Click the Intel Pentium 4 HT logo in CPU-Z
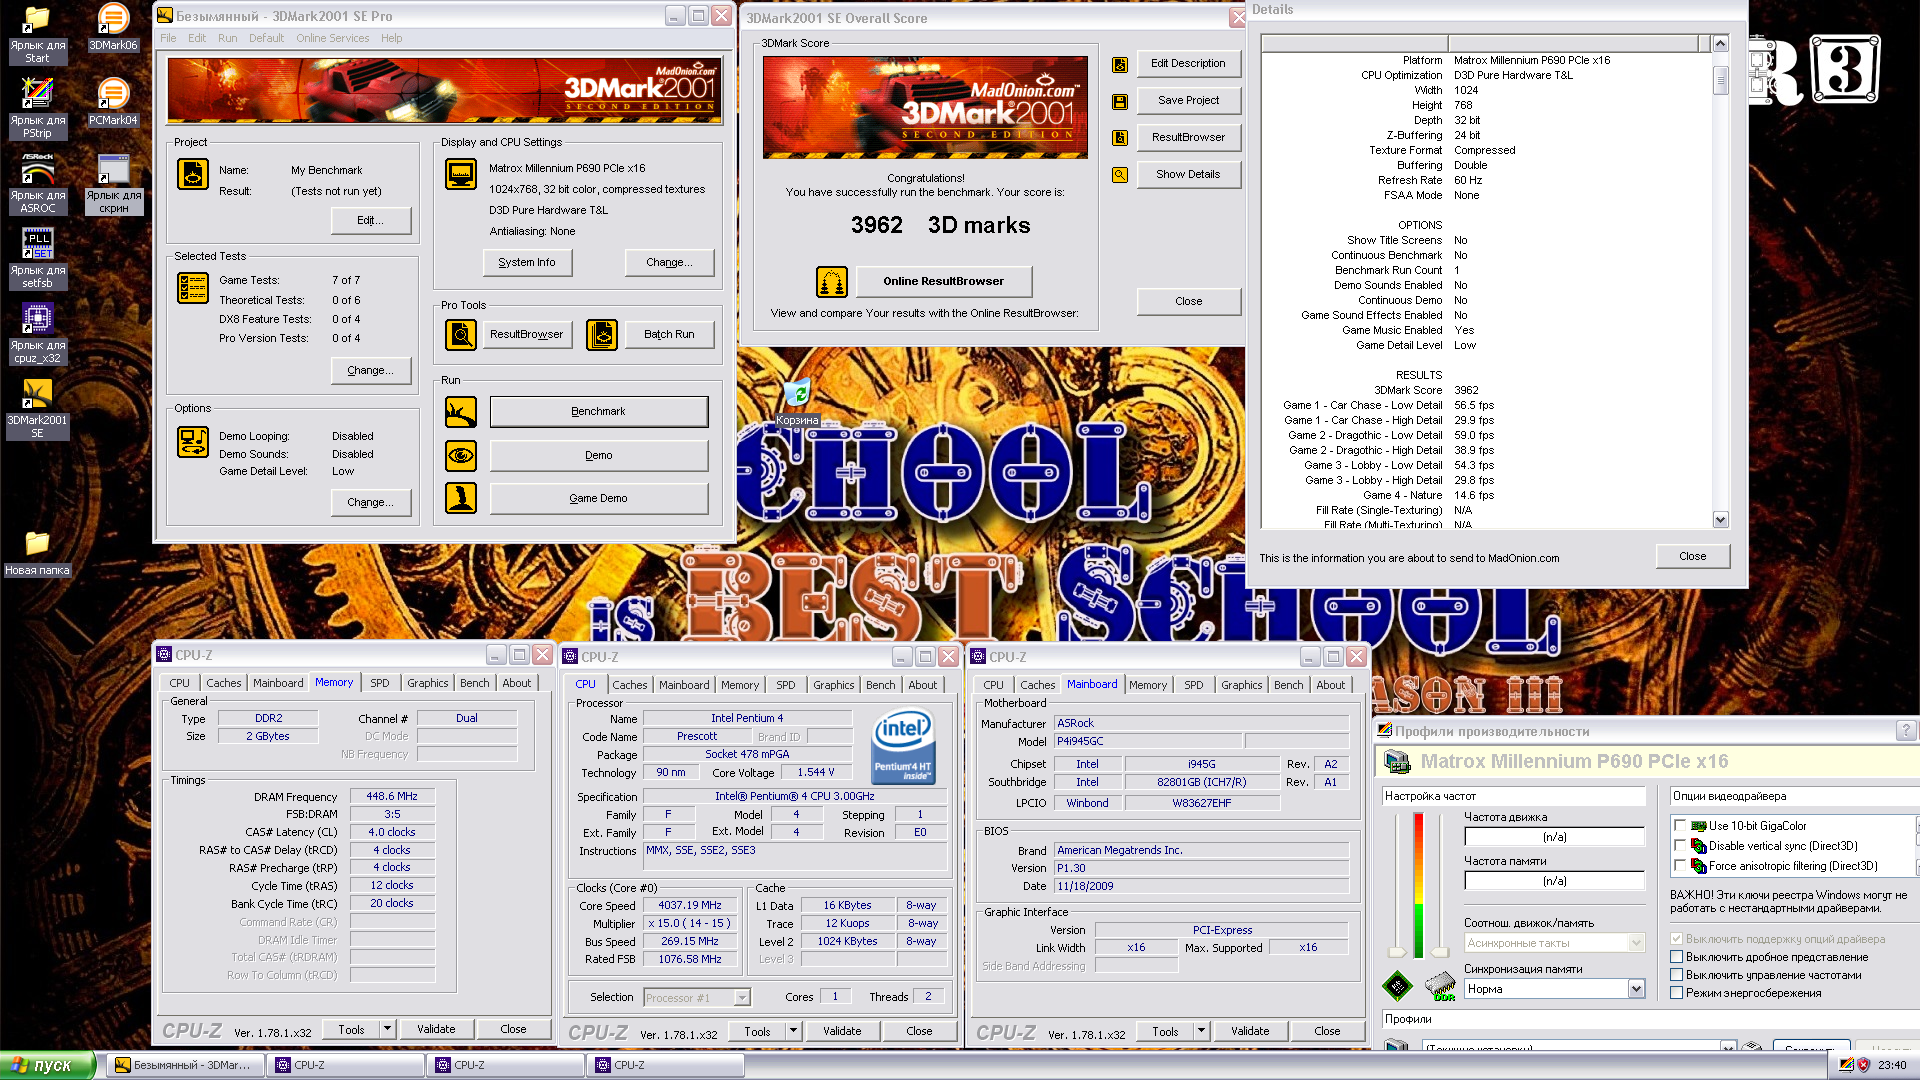This screenshot has height=1080, width=1920. pos(904,746)
